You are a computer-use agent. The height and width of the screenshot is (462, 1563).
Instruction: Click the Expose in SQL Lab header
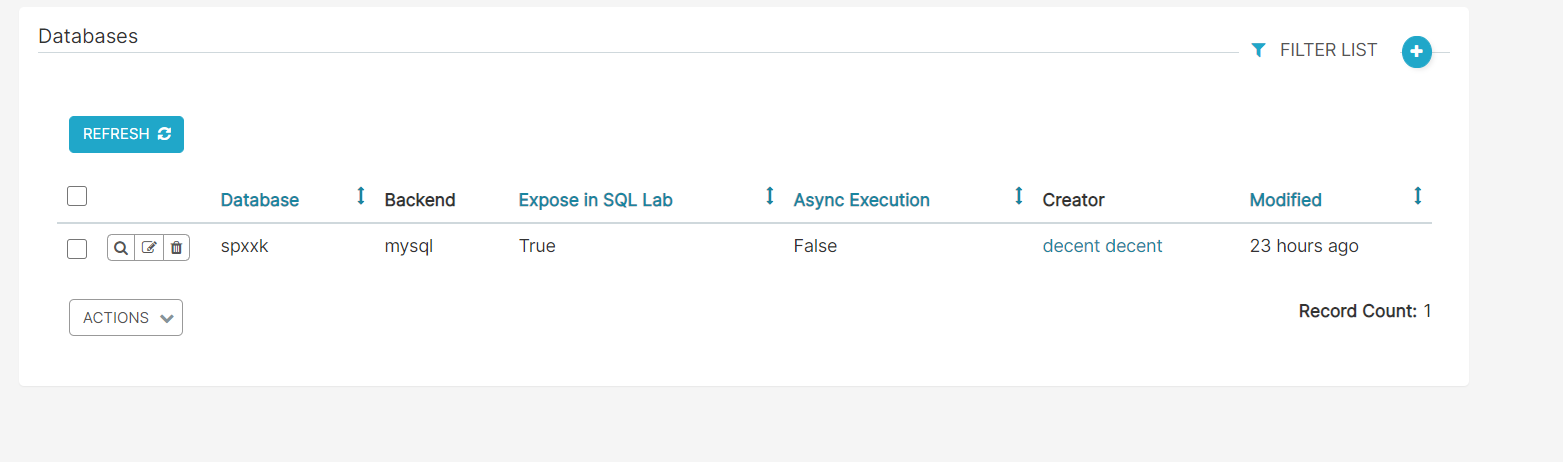[x=595, y=200]
